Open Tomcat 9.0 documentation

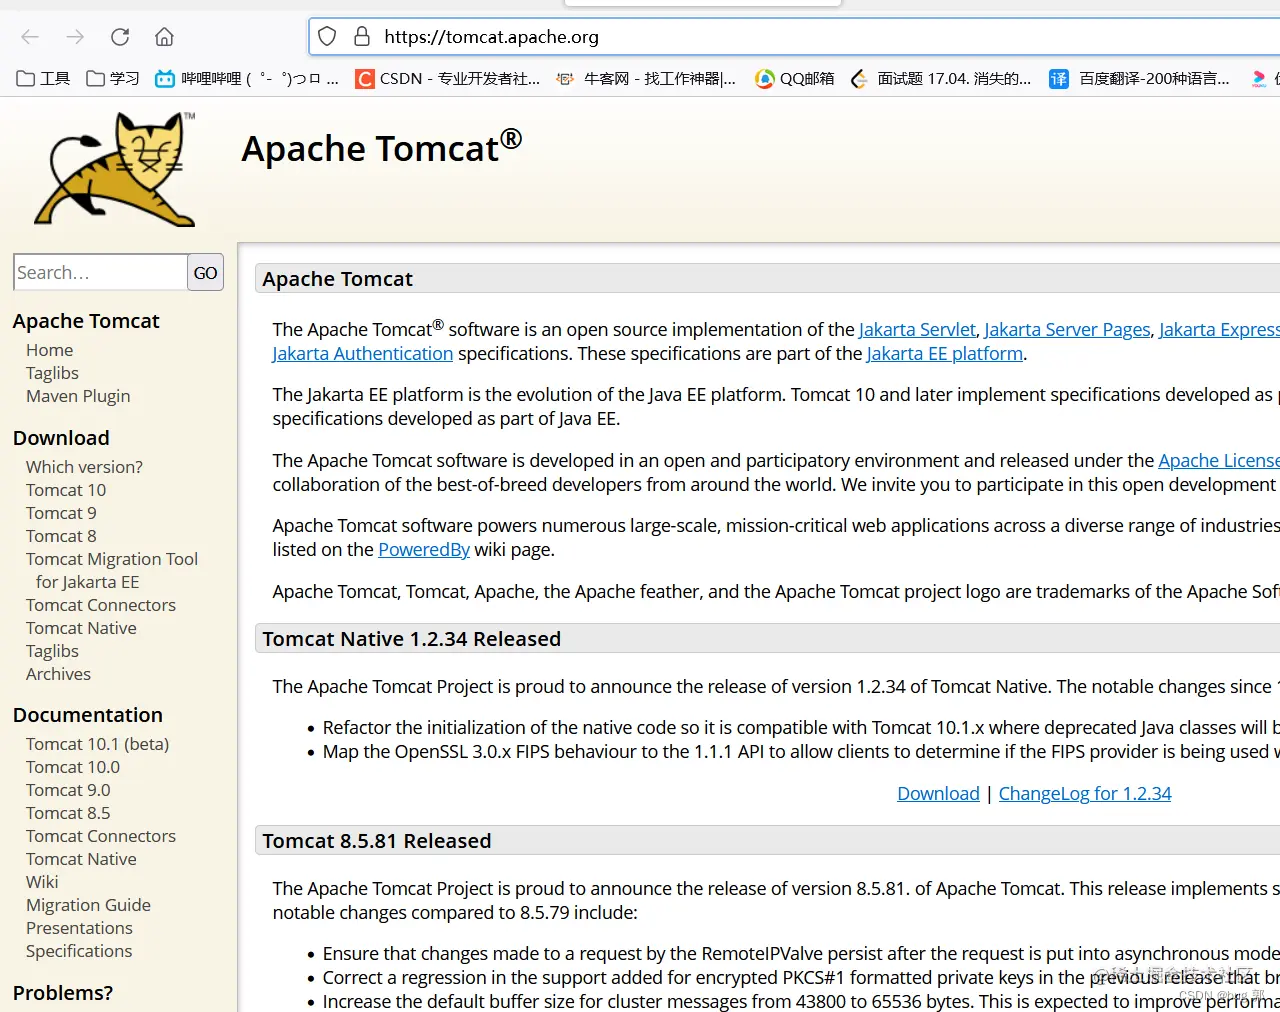click(68, 790)
